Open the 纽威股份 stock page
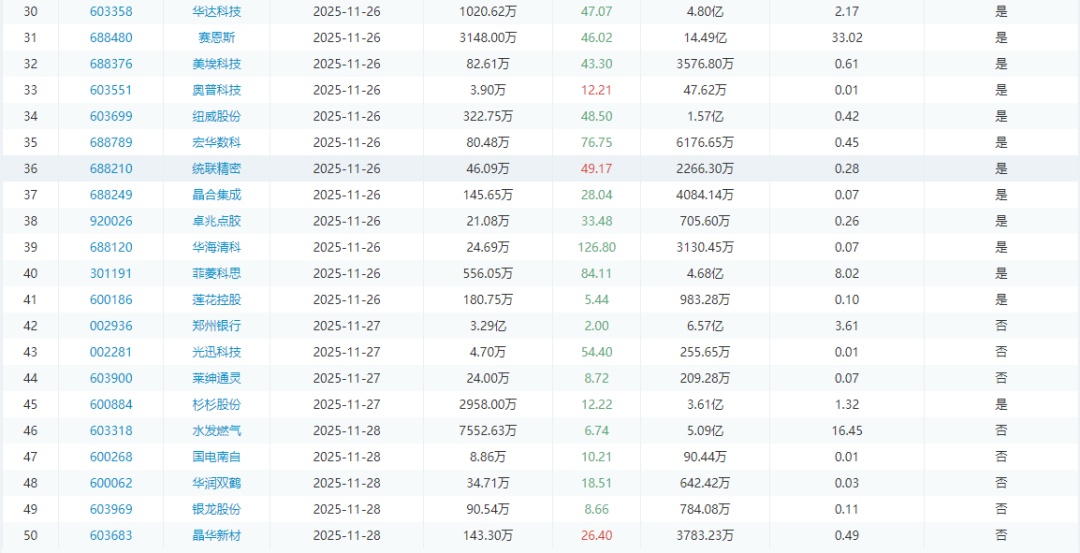 (217, 116)
